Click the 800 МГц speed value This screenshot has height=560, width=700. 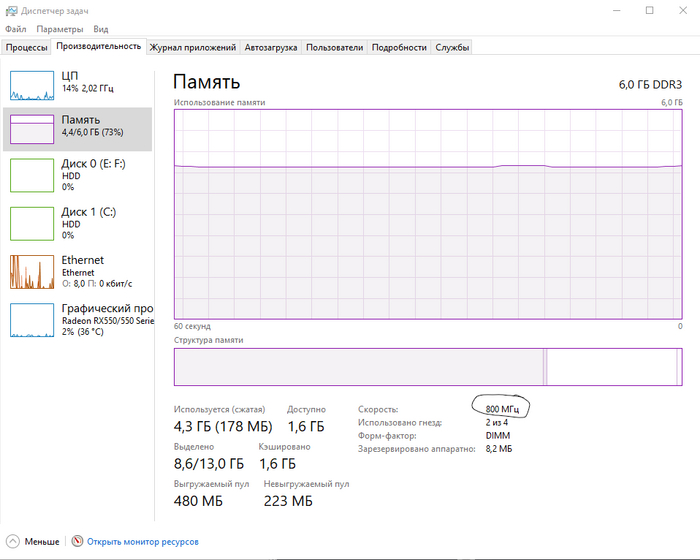pyautogui.click(x=502, y=409)
